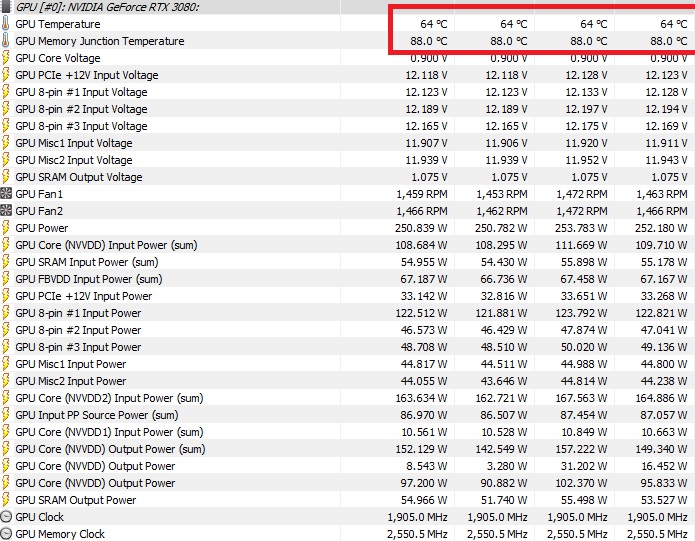This screenshot has height=541, width=695.
Task: Click the lightning icon beside GPU Power
Action: coord(5,228)
